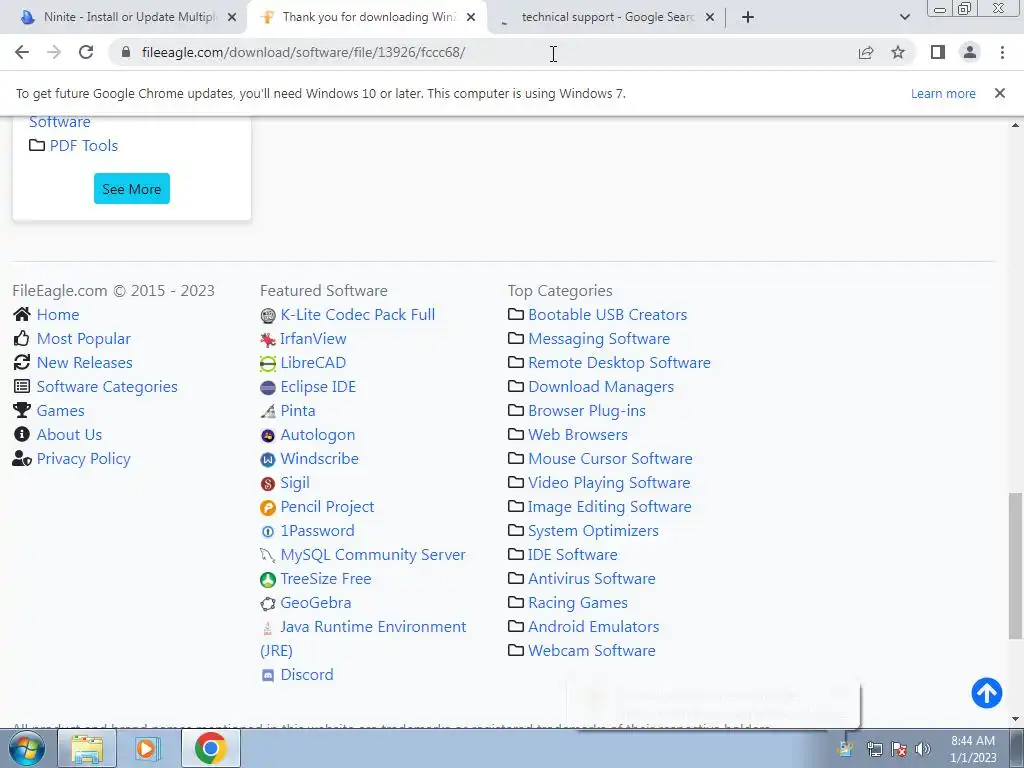
Task: Open Bootable USB Creators category
Action: [x=607, y=314]
